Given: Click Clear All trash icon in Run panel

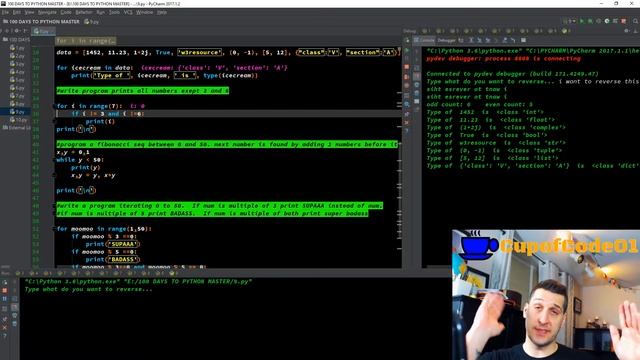Looking at the screenshot, I should coord(15,324).
